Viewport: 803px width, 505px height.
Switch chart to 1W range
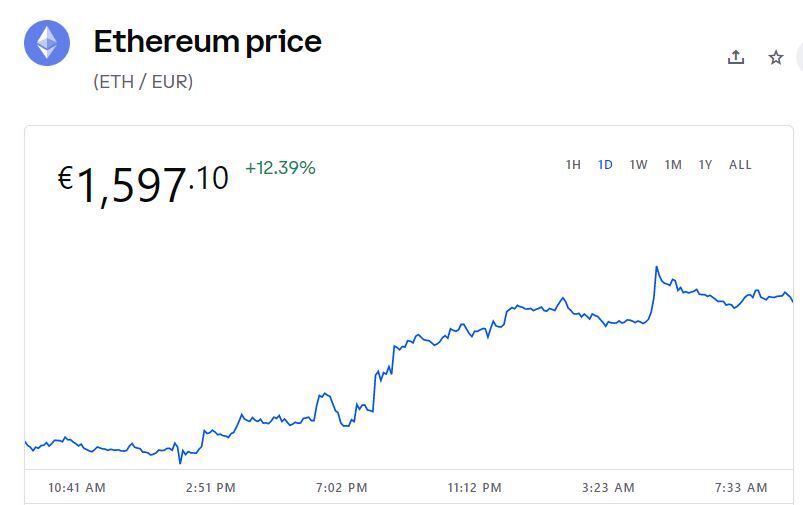click(x=638, y=165)
